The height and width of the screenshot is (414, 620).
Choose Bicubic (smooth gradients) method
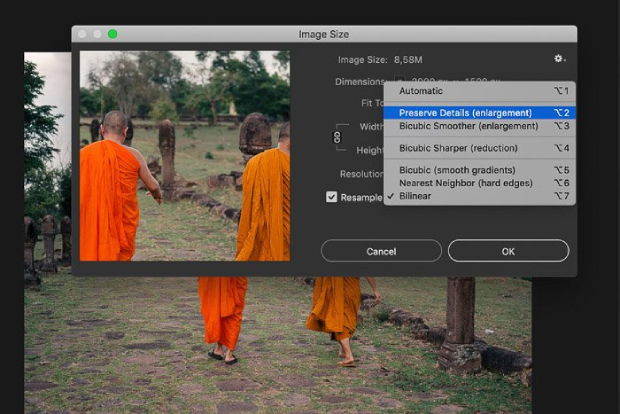pos(457,170)
